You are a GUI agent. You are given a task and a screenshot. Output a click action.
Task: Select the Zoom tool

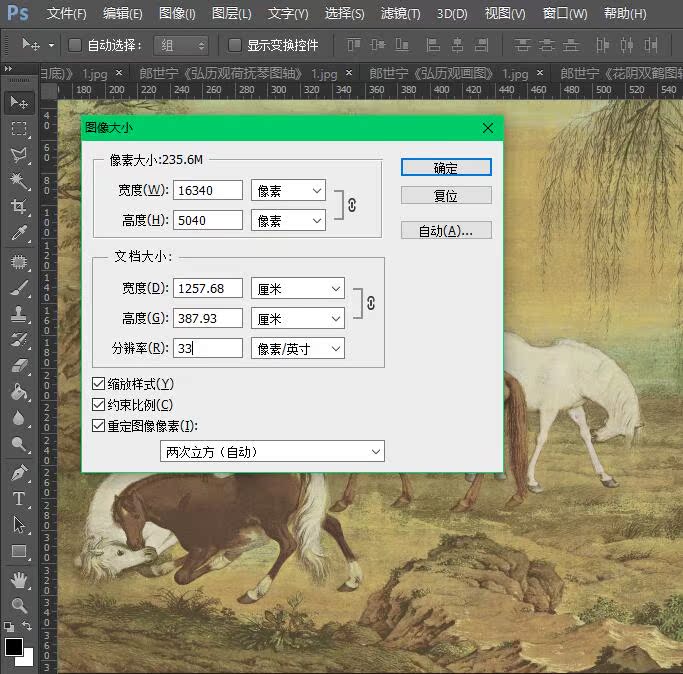(19, 605)
